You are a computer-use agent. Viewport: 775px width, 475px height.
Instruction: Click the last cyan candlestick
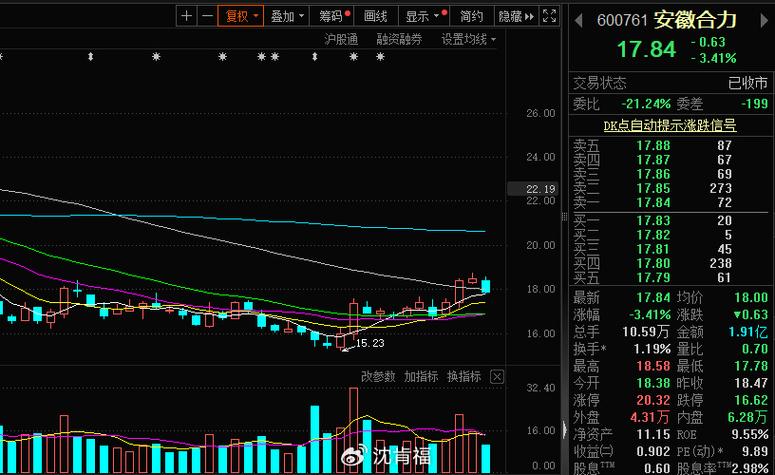pos(486,285)
